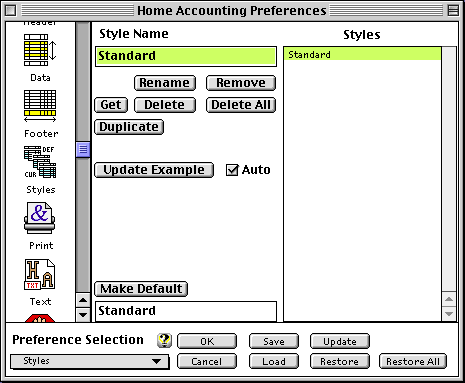Click the Cancel button
The image size is (465, 383).
[207, 361]
